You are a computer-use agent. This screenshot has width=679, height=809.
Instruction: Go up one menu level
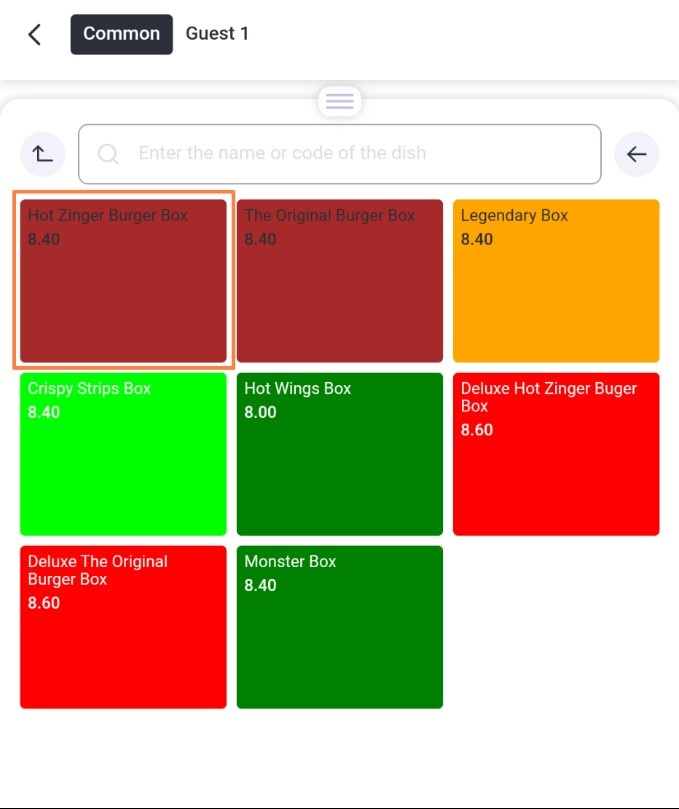click(x=43, y=154)
